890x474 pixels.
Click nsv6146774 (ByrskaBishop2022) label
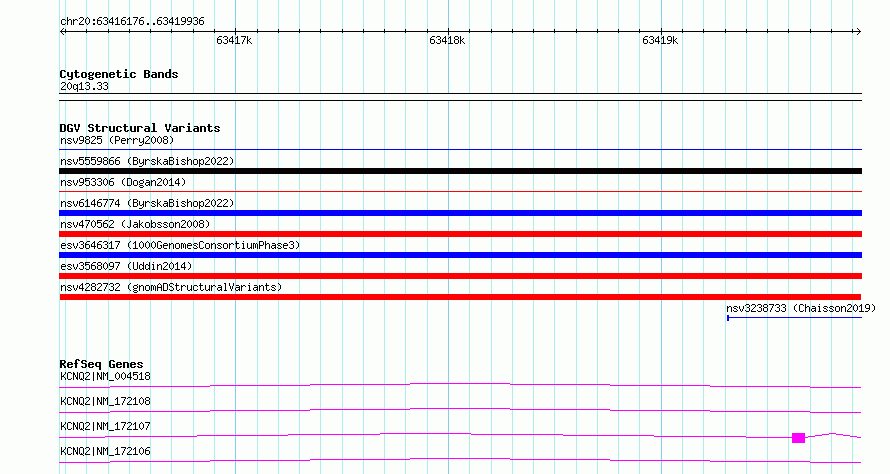(147, 203)
